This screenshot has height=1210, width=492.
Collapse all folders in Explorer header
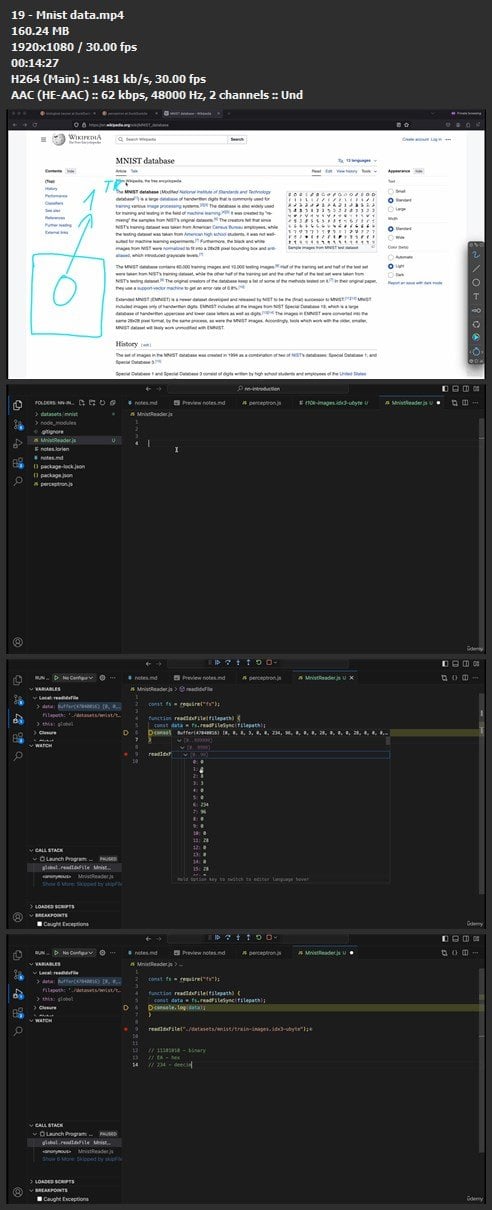pos(114,402)
